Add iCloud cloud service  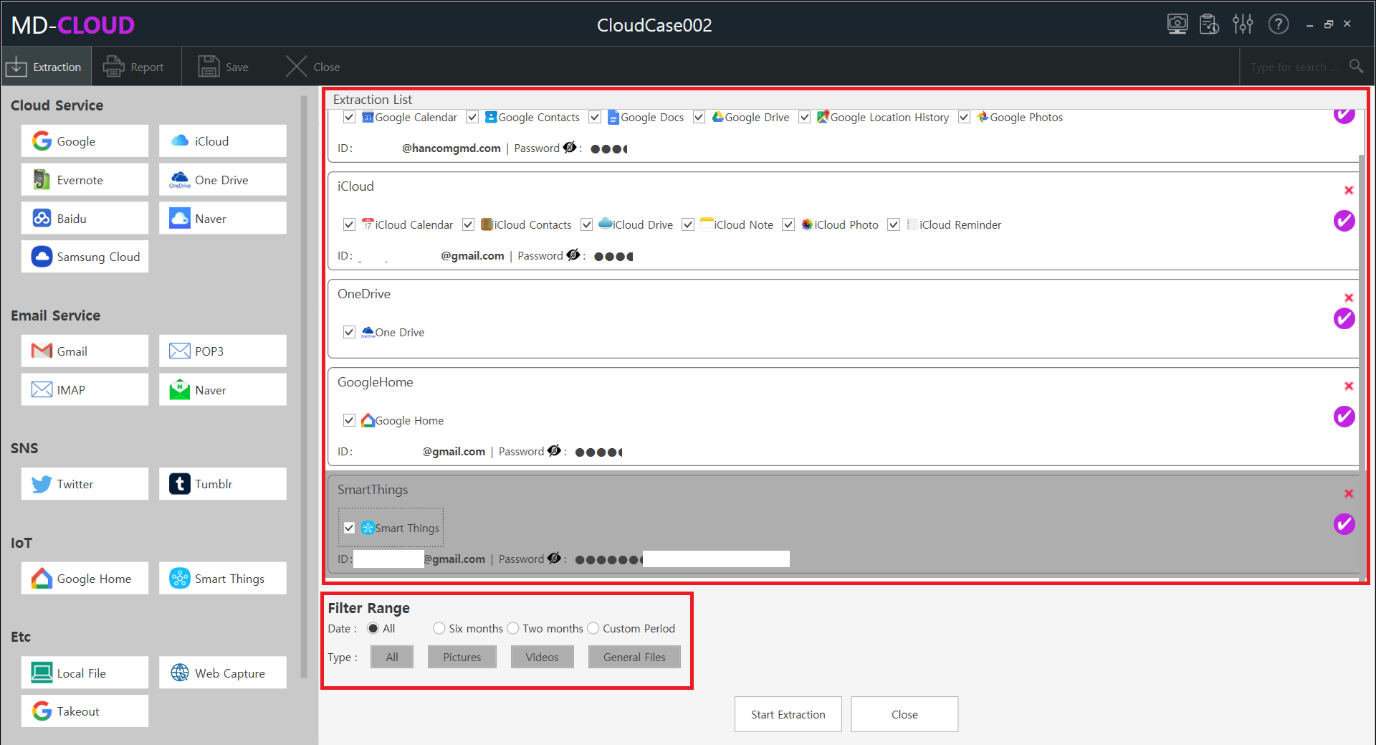222,141
